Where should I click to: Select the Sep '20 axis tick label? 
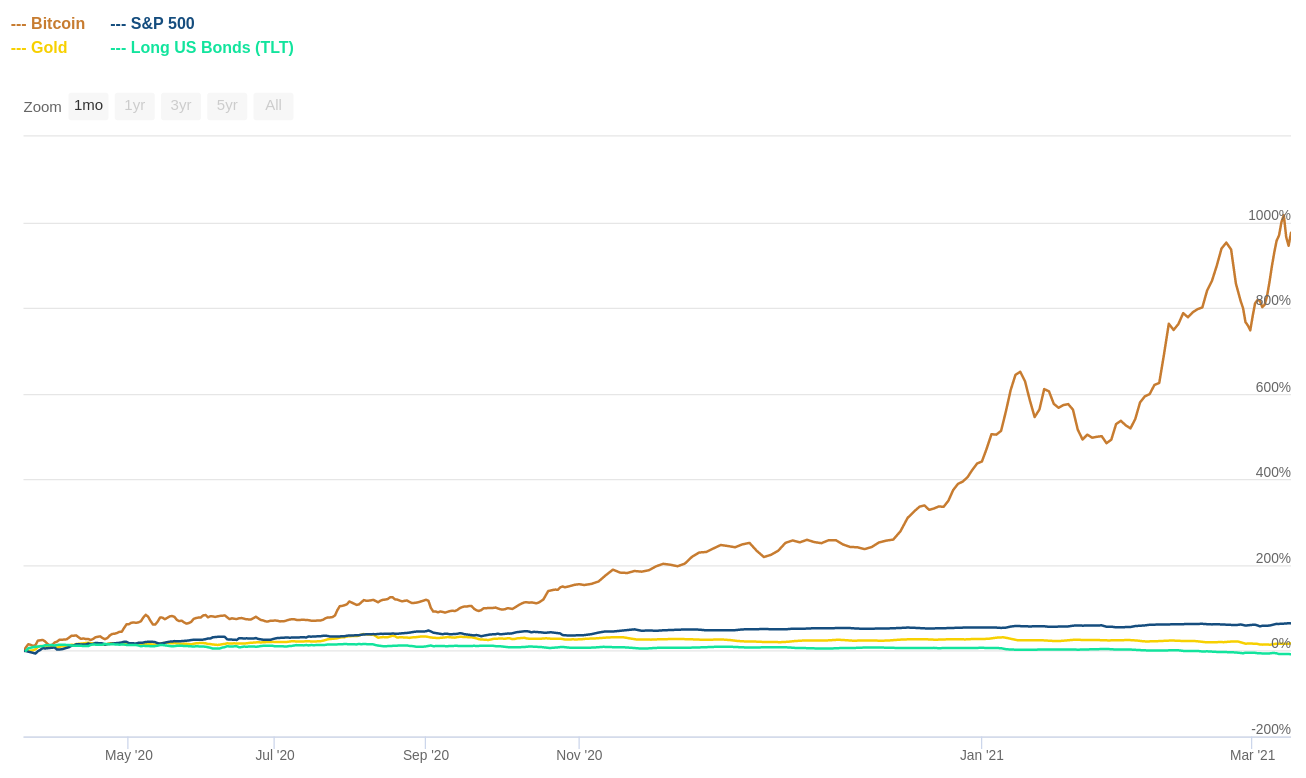click(x=426, y=755)
